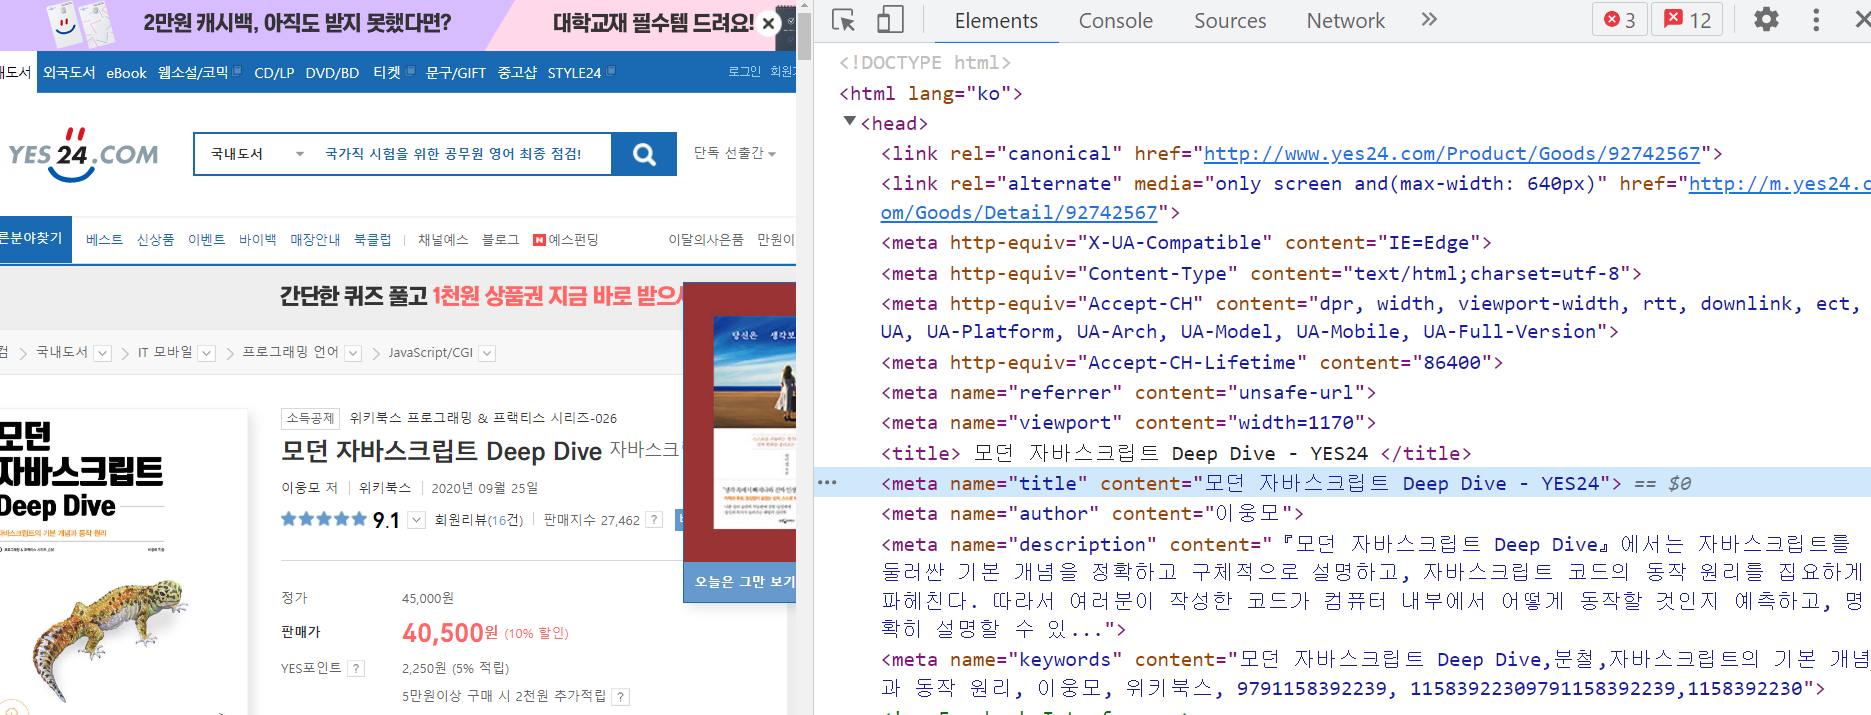Viewport: 1871px width, 715px height.
Task: Click the 베스트 navigation link
Action: pos(104,240)
